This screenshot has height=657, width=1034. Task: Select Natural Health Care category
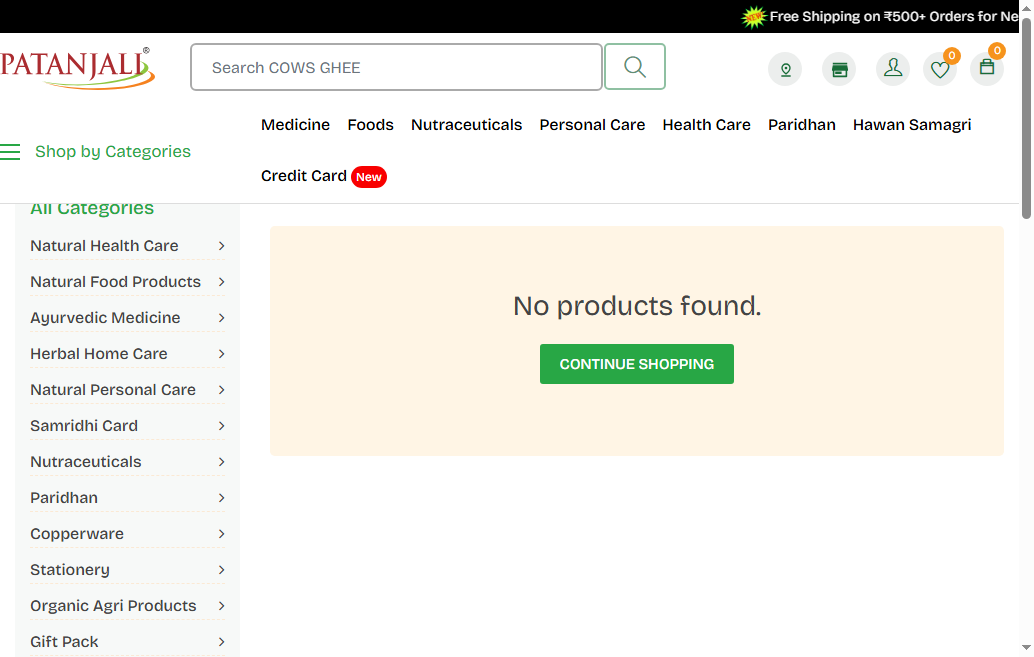104,246
